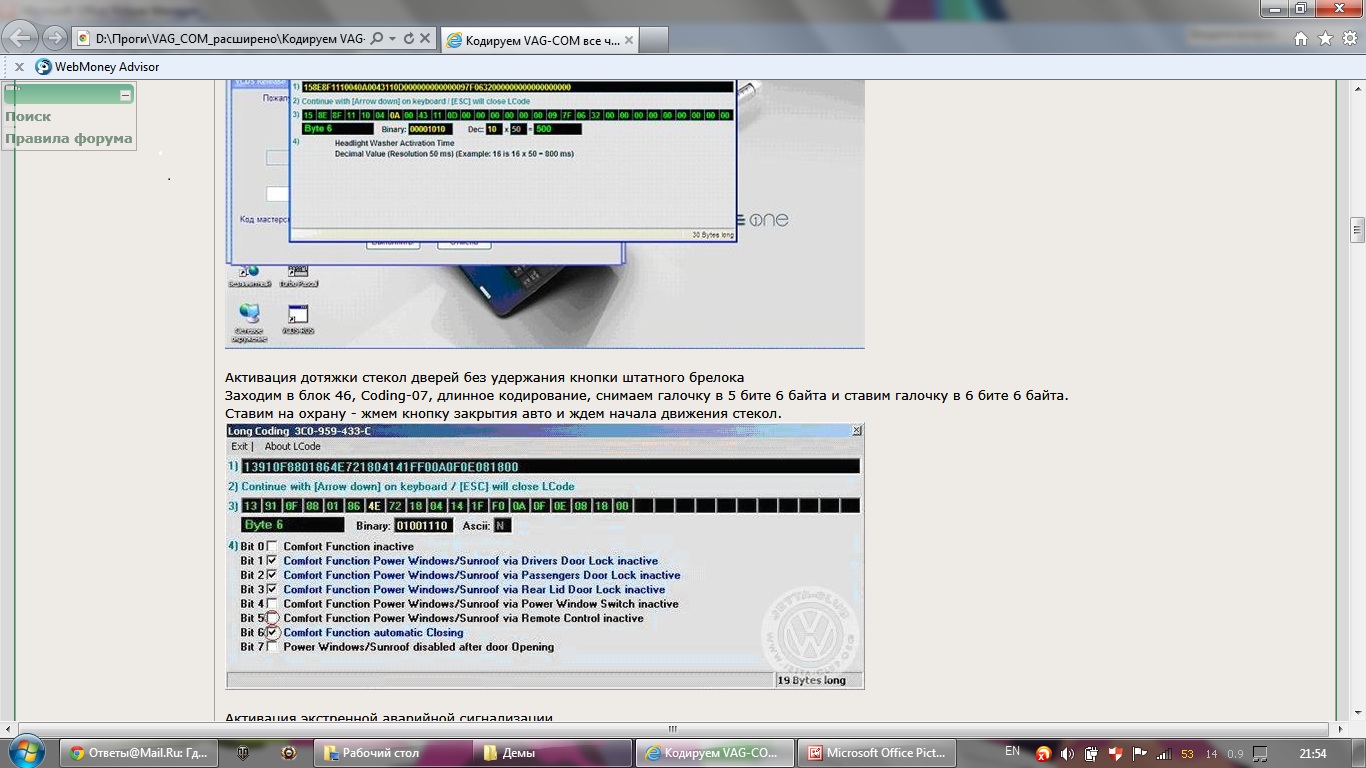The image size is (1366, 768).
Task: Open the Favorites star menu
Action: (1325, 39)
